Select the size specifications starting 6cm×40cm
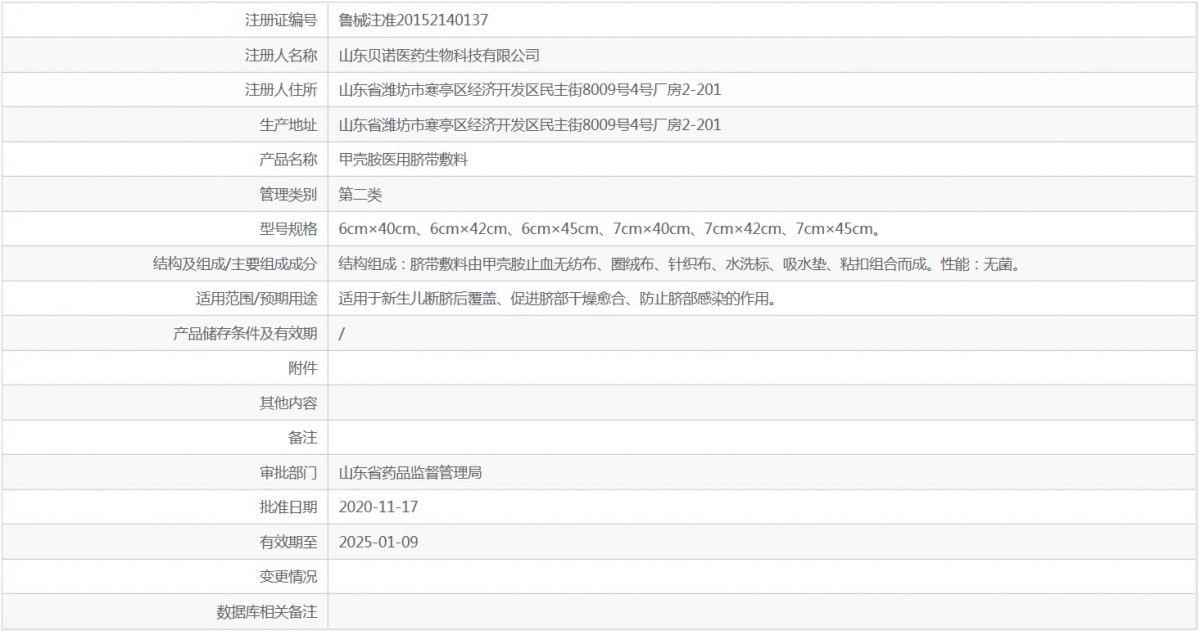Image resolution: width=1200 pixels, height=635 pixels. point(610,229)
